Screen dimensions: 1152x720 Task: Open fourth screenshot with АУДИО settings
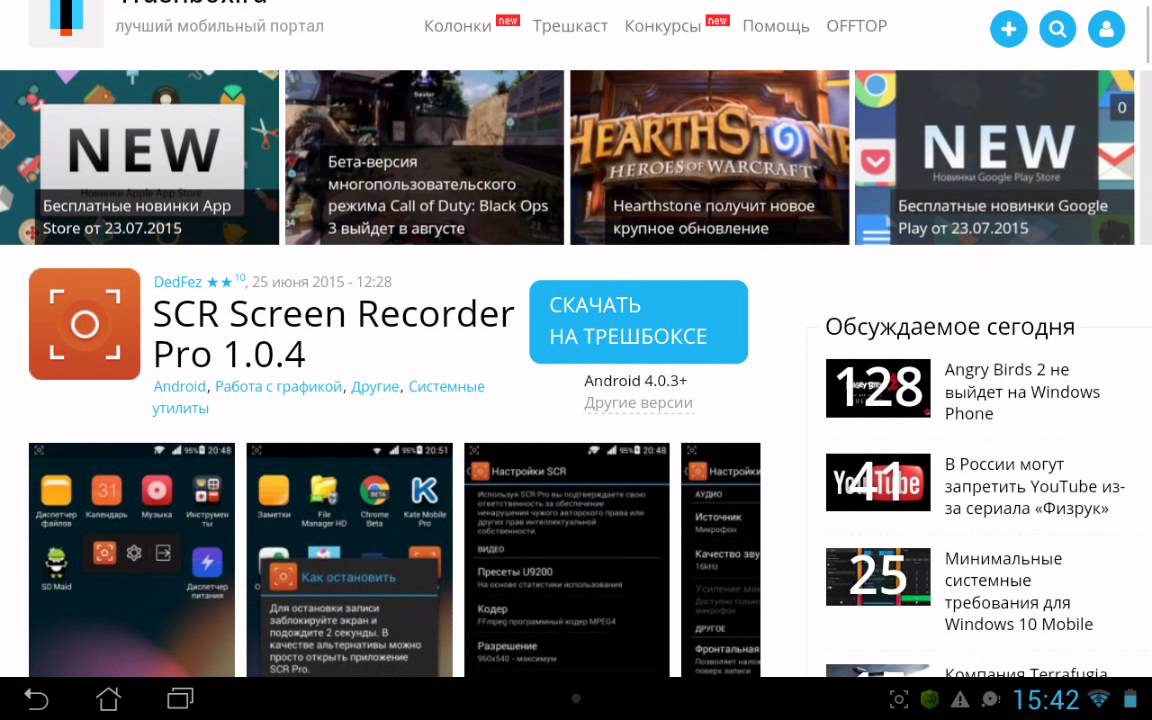tap(721, 560)
